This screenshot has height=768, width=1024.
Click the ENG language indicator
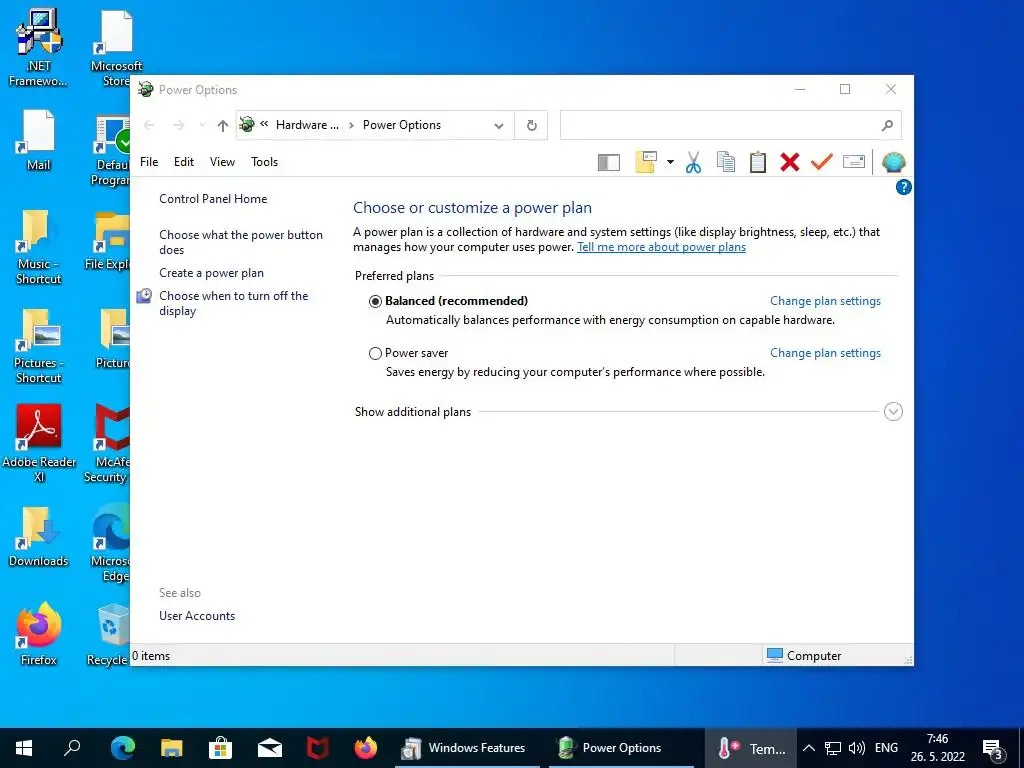point(886,748)
